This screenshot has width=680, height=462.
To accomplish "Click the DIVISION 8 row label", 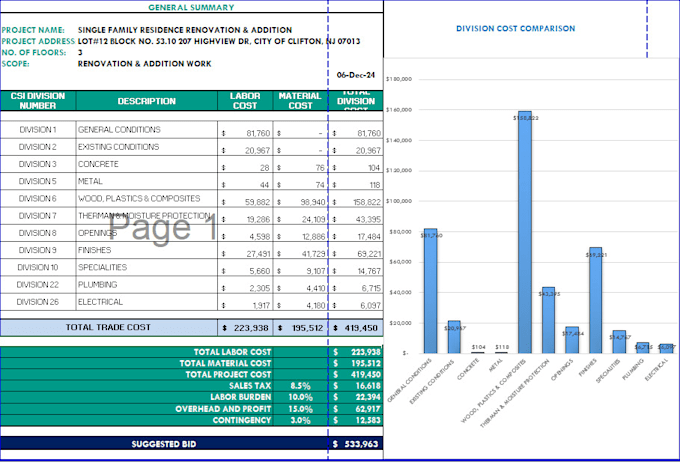I will coord(38,233).
